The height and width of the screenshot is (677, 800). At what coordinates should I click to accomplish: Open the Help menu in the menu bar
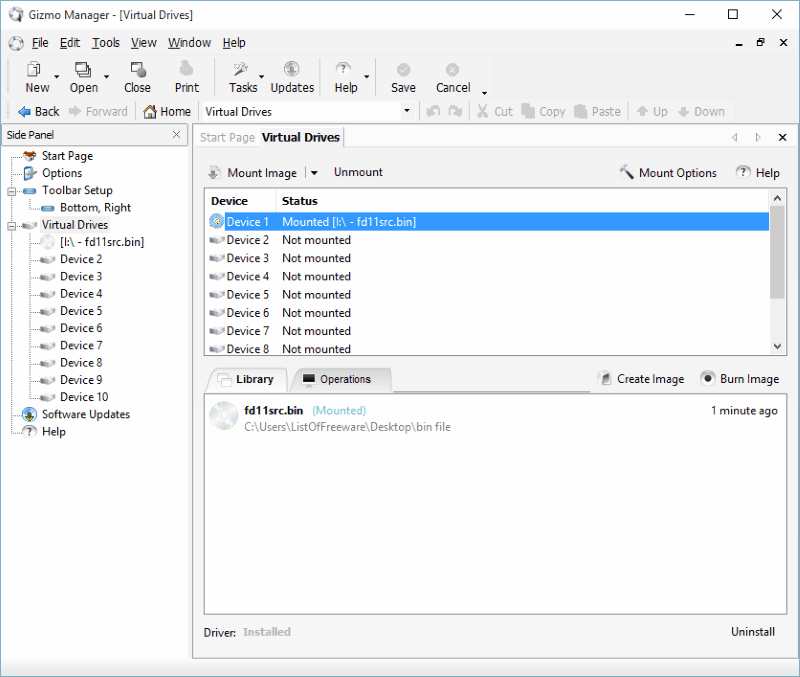coord(234,43)
